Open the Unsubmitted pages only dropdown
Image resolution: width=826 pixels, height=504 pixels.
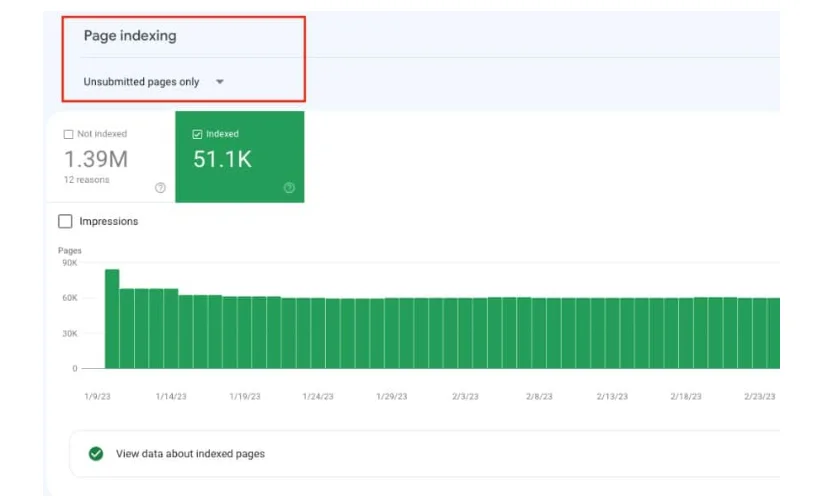coord(153,82)
